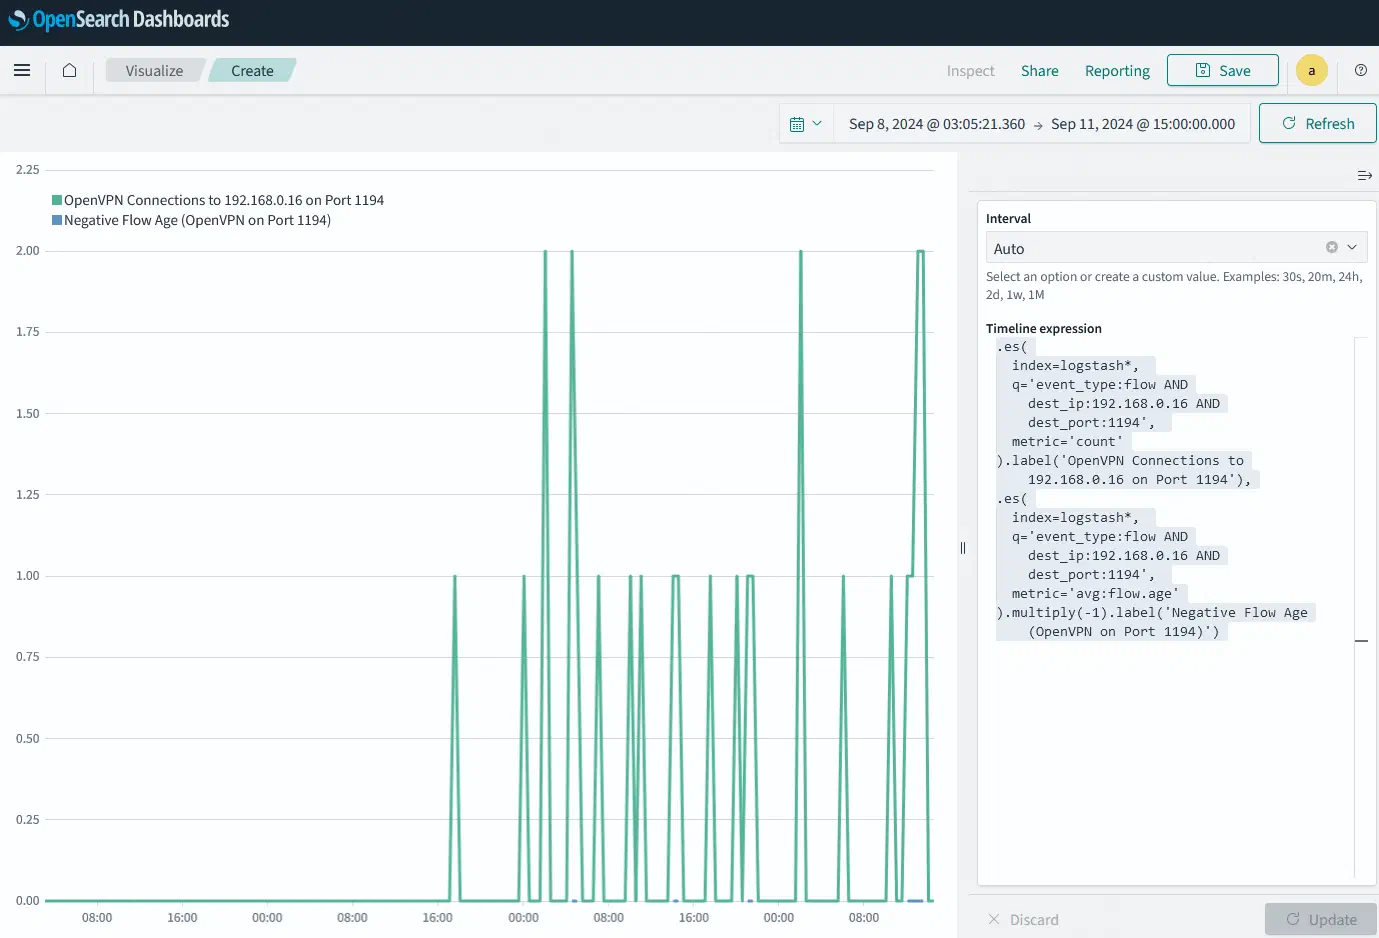
Task: Open the Reporting menu
Action: (x=1117, y=71)
